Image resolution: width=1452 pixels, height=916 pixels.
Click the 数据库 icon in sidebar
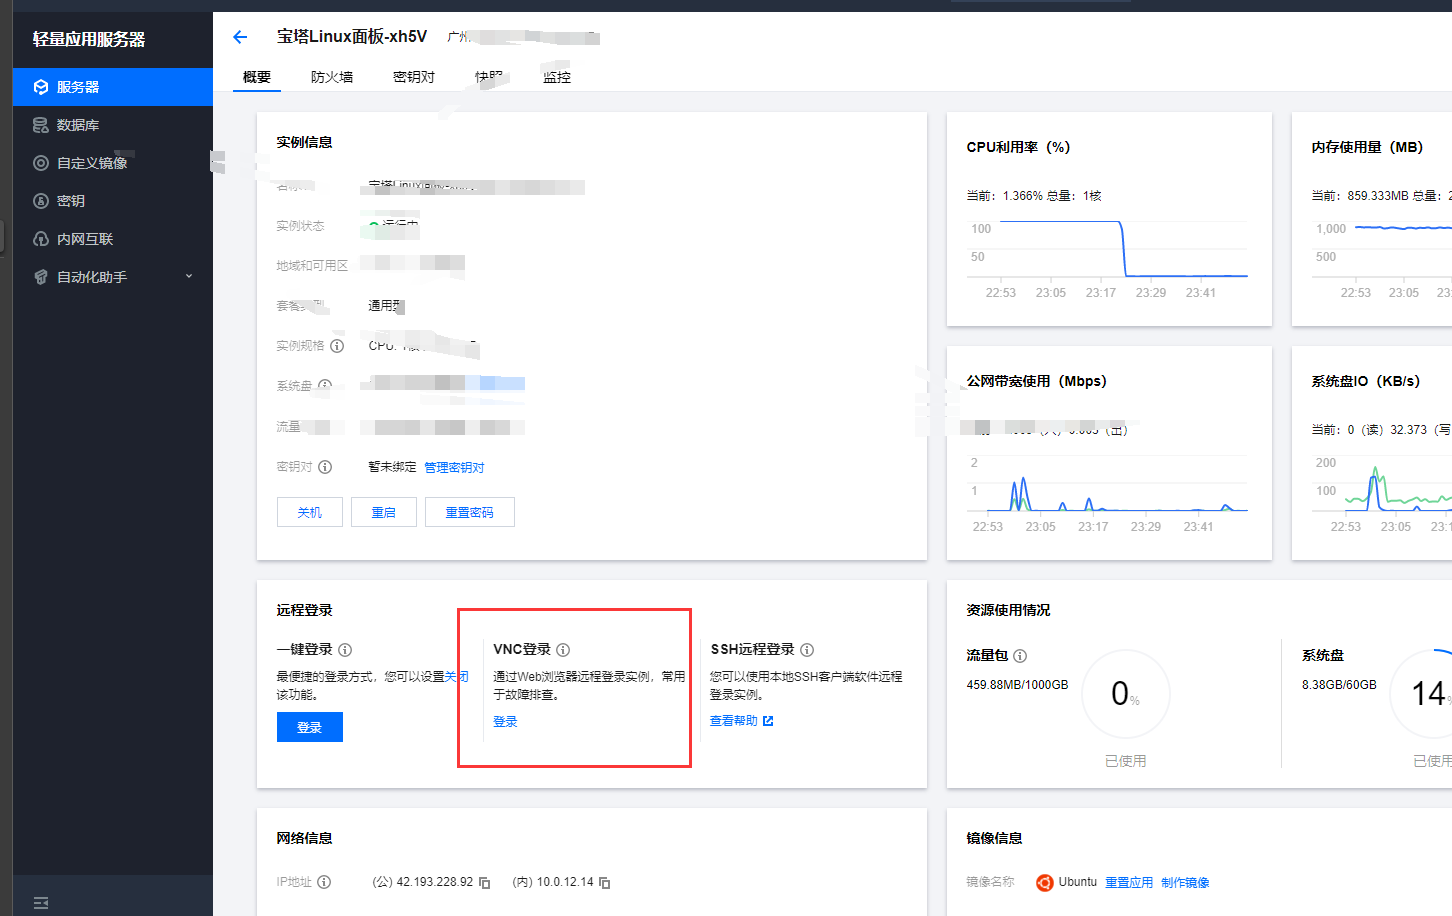point(41,125)
